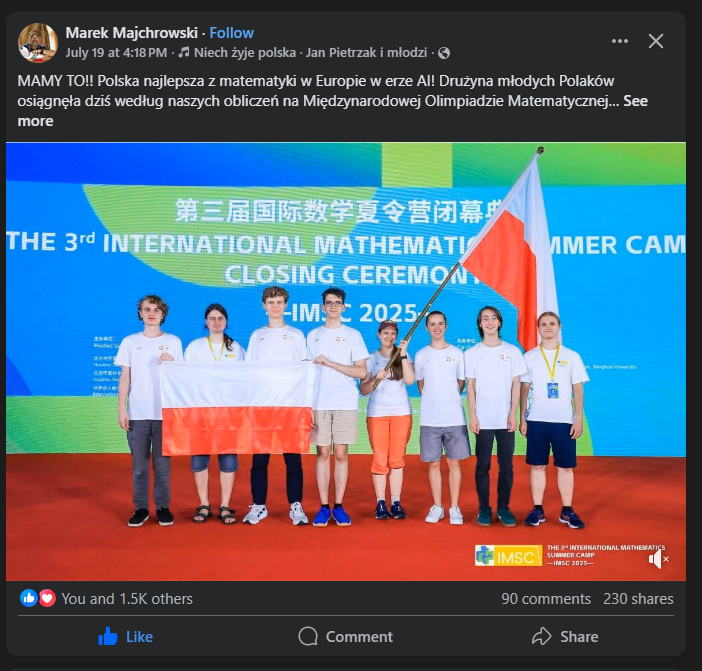Click the blue thumbs-up reaction icon

pos(29,598)
